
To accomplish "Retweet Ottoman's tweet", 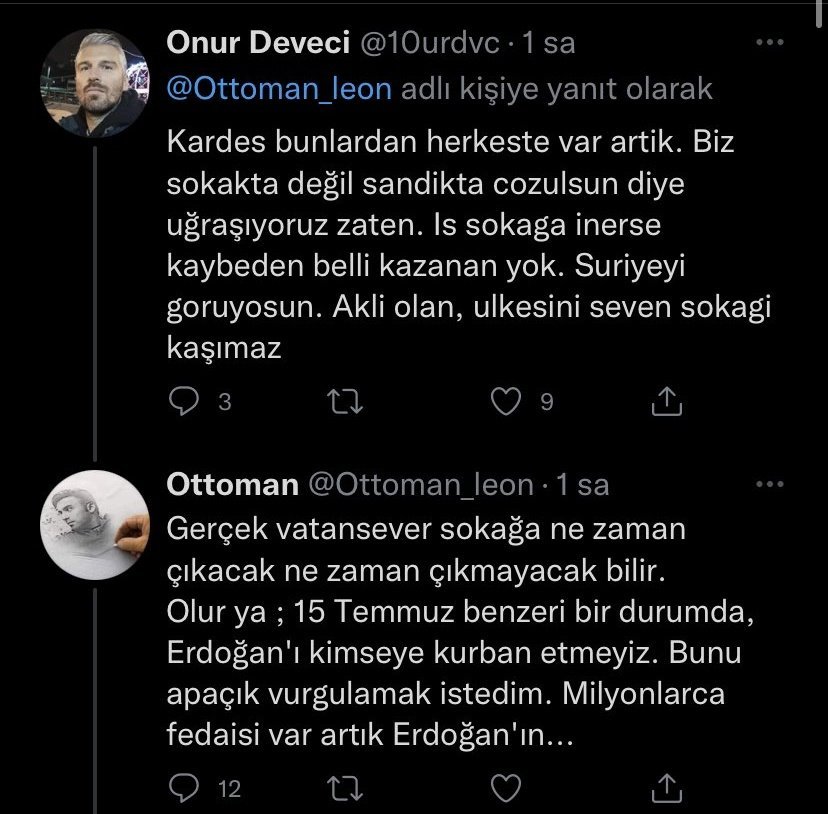I will pos(345,788).
